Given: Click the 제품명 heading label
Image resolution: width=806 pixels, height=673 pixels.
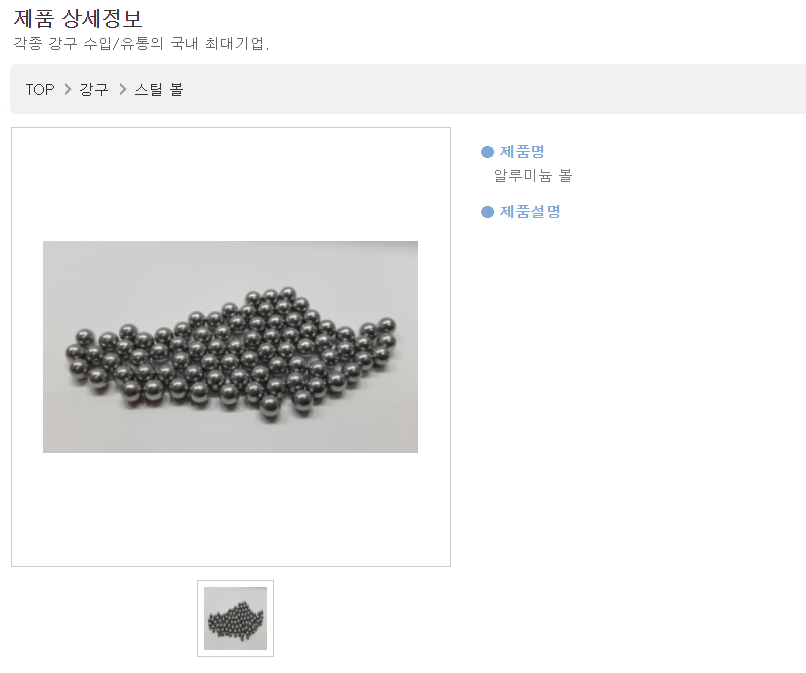Looking at the screenshot, I should point(522,152).
